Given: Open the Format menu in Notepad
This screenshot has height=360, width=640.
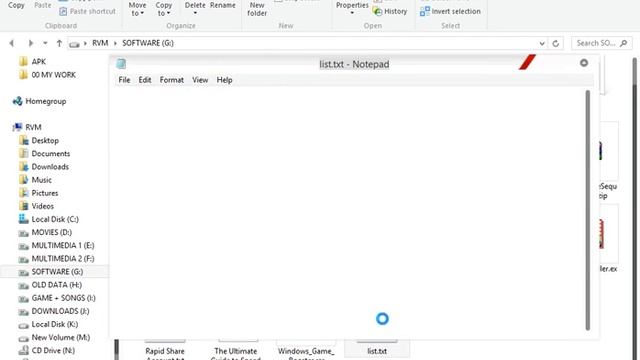Looking at the screenshot, I should point(171,80).
